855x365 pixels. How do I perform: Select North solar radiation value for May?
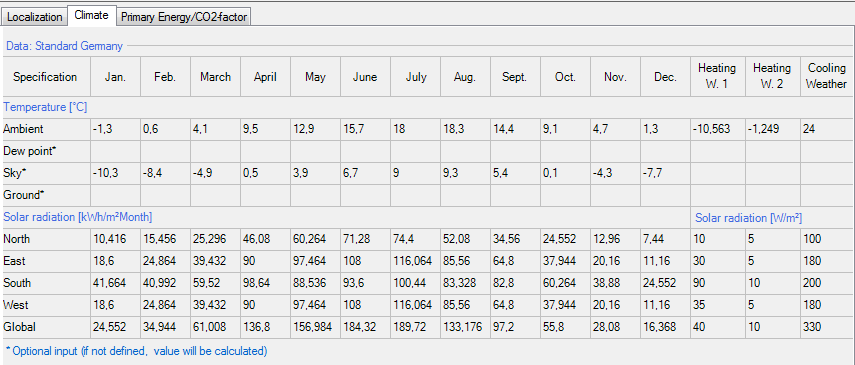[x=316, y=239]
